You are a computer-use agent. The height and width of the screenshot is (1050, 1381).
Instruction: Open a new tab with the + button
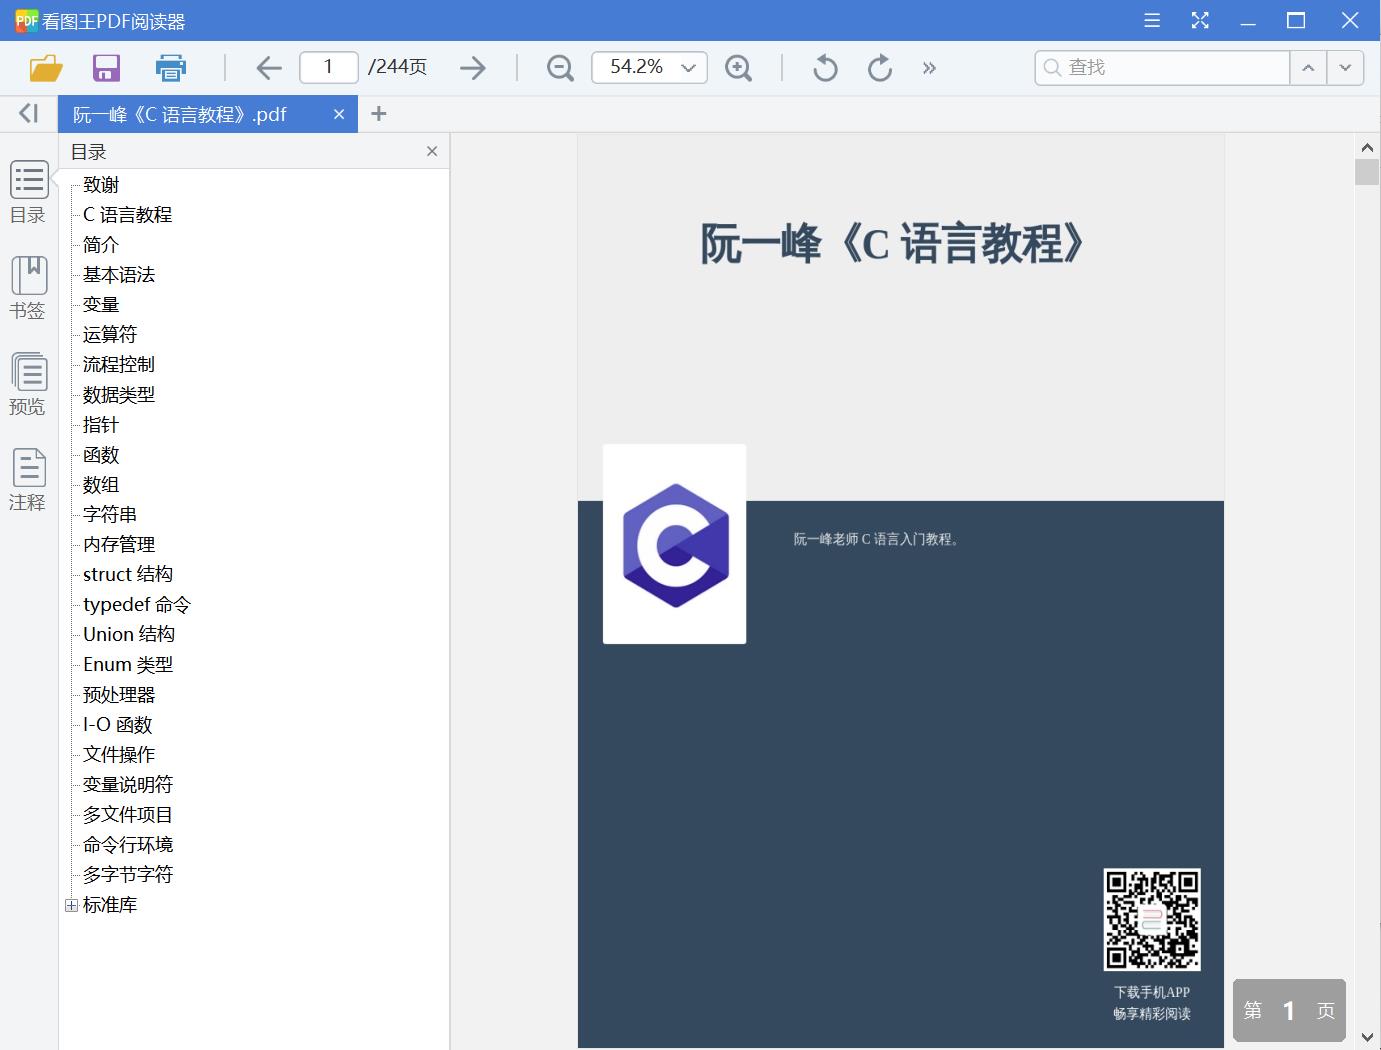pyautogui.click(x=379, y=114)
